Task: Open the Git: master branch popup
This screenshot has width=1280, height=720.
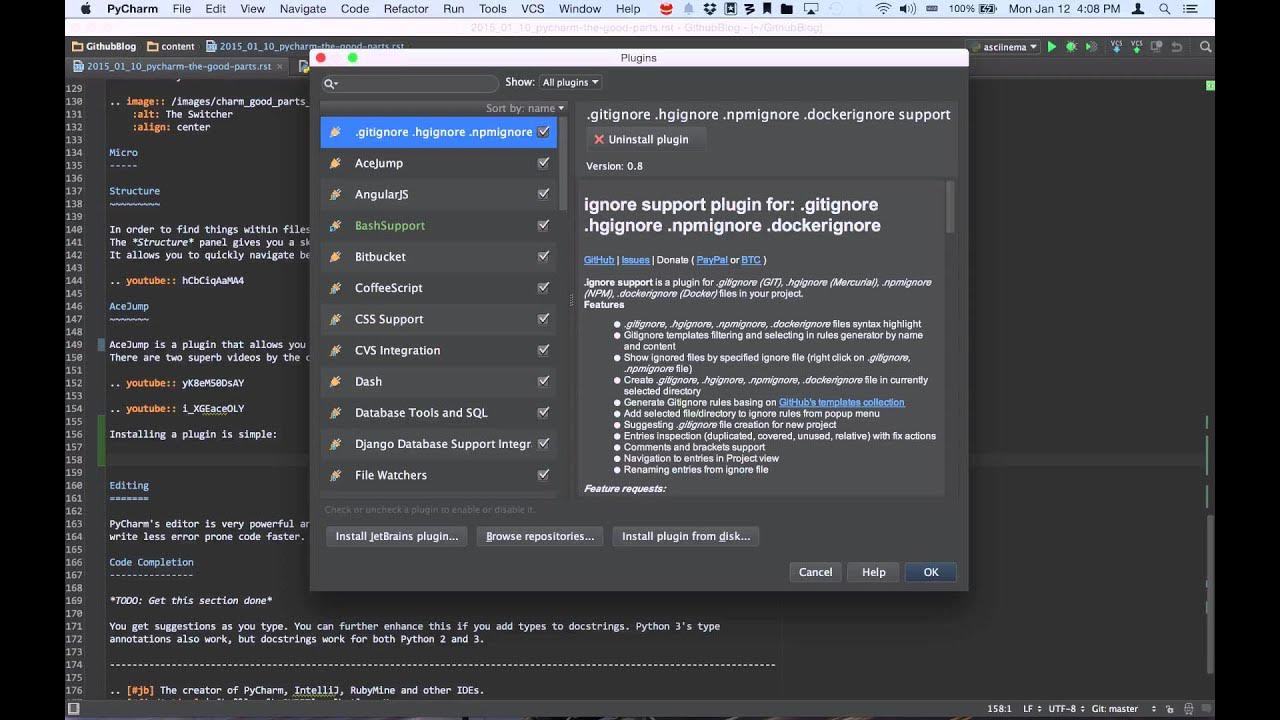Action: (x=1122, y=709)
